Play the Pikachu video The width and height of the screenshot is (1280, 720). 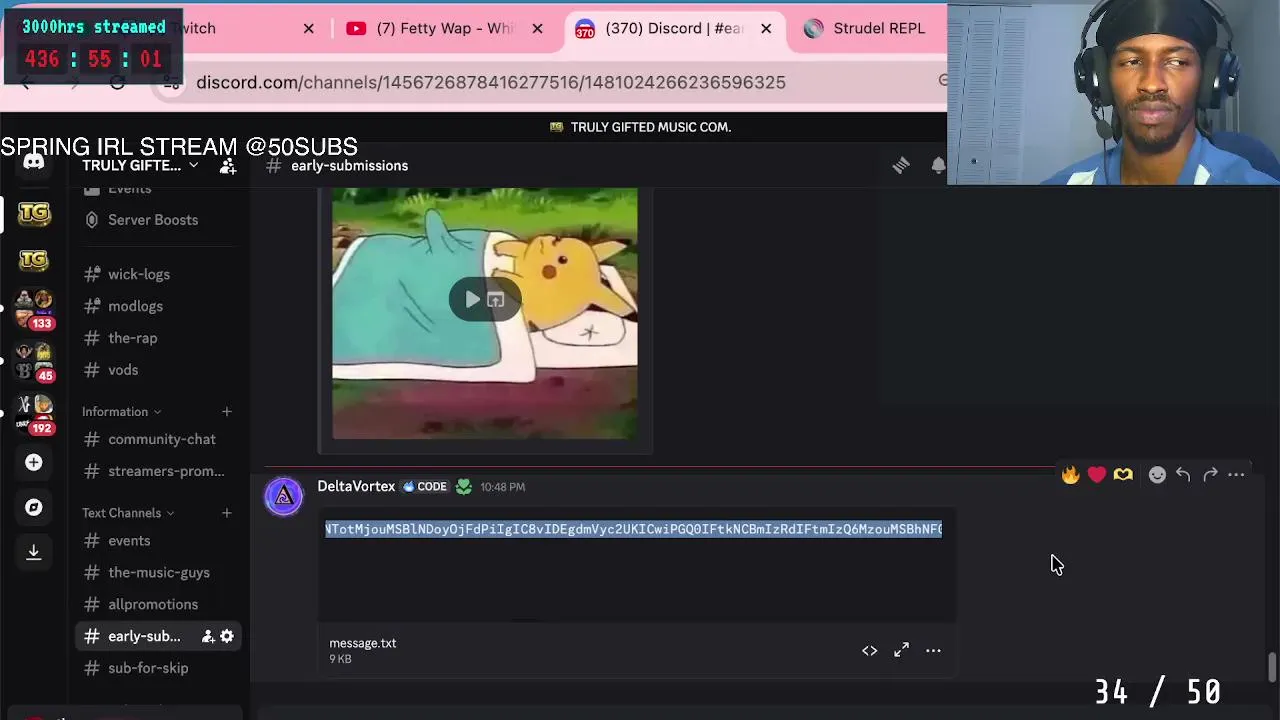[x=472, y=299]
